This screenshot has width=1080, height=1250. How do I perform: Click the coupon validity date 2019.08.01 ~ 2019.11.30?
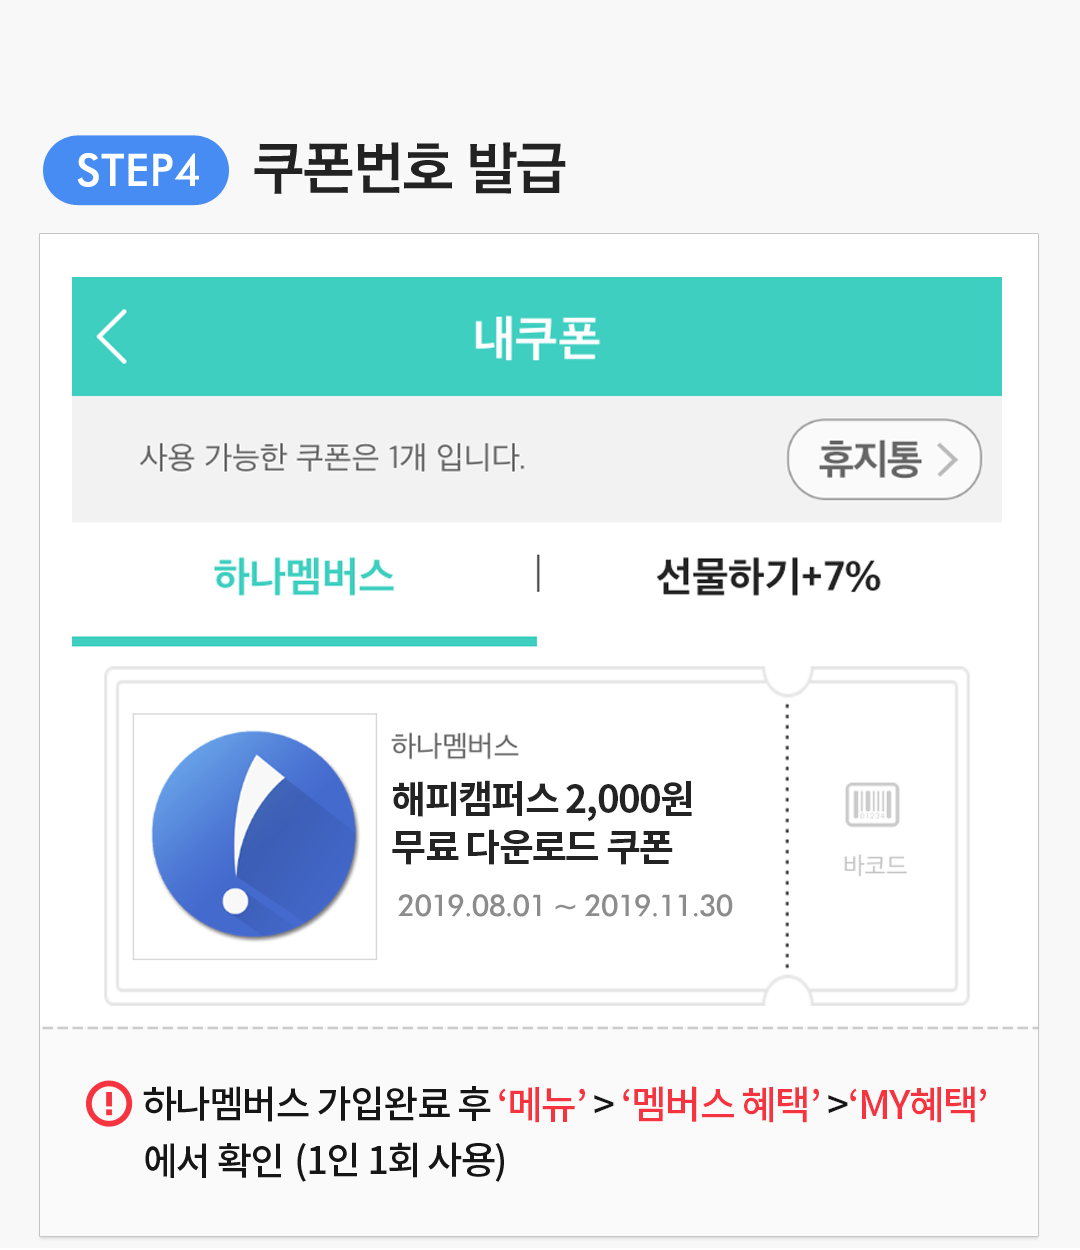coord(565,906)
